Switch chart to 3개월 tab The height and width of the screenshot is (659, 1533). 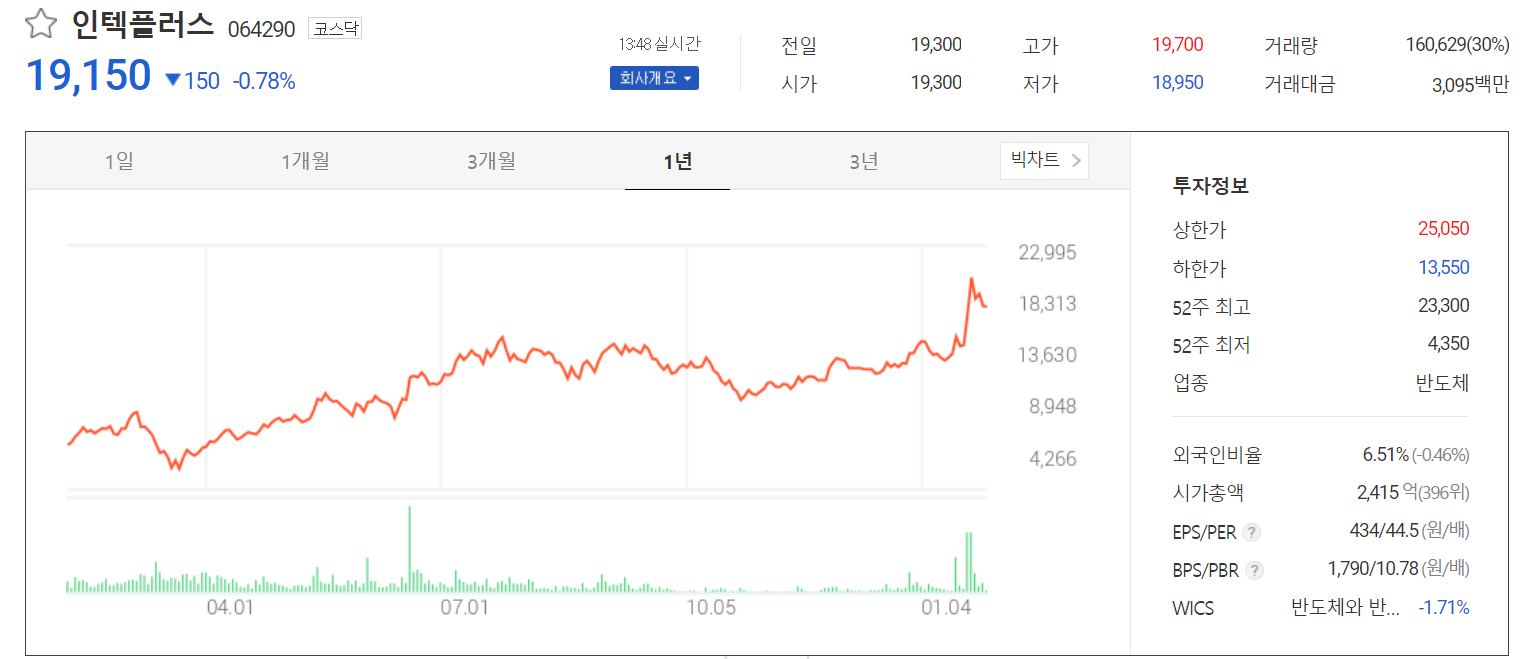click(491, 161)
